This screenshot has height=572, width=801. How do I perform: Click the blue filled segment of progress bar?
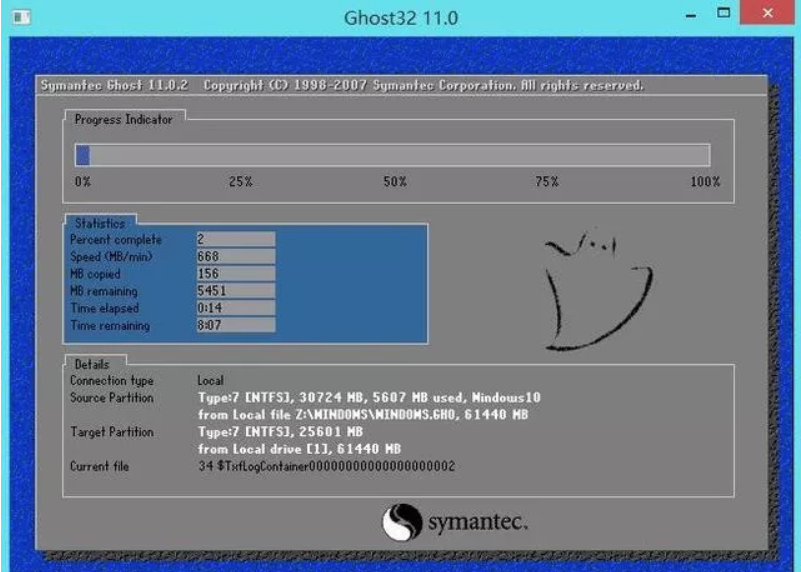click(83, 155)
